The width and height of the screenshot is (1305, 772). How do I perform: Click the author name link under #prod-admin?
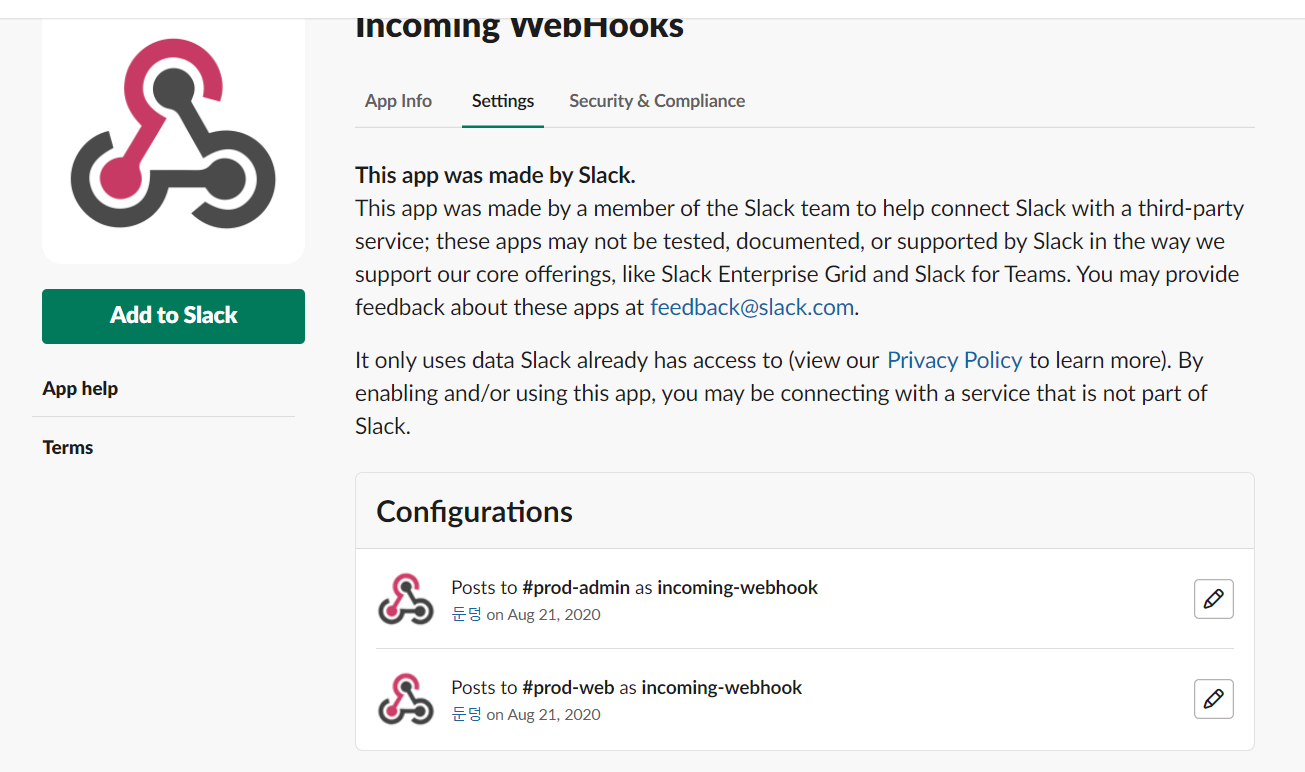pyautogui.click(x=466, y=614)
